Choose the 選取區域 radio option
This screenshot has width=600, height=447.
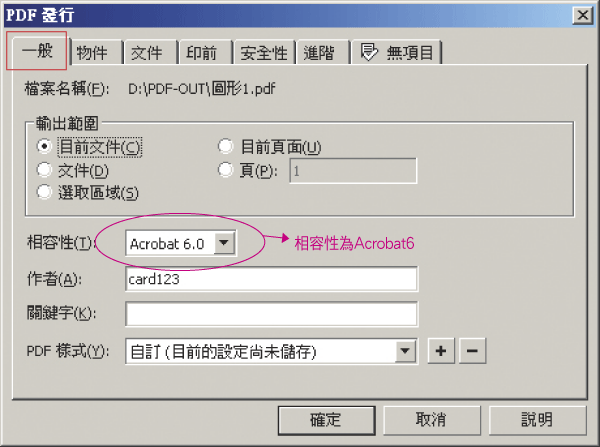pos(44,192)
